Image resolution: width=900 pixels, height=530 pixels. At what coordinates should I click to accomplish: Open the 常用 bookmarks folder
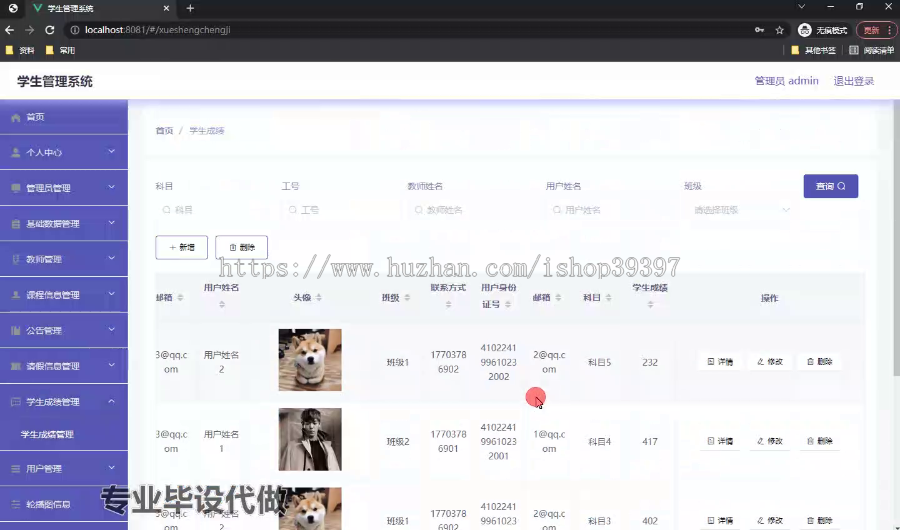pyautogui.click(x=60, y=51)
